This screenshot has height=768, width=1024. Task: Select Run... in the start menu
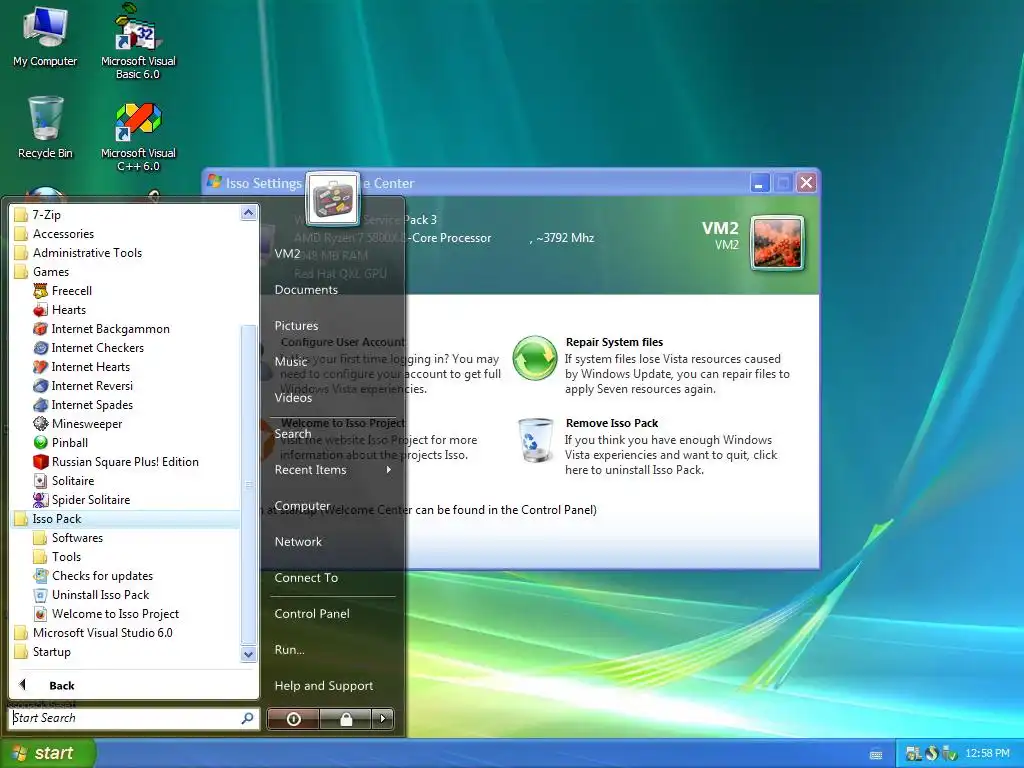(289, 649)
